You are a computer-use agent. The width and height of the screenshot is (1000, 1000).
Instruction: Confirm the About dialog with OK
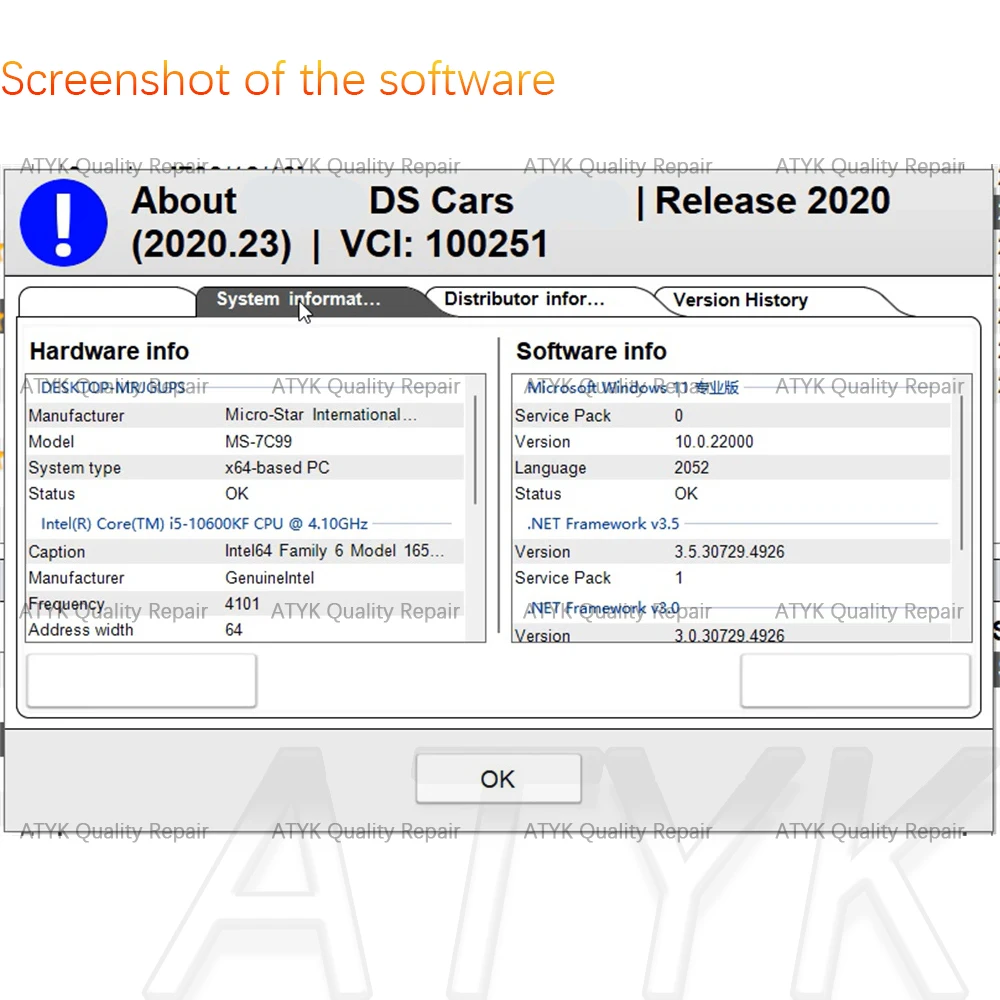[498, 779]
